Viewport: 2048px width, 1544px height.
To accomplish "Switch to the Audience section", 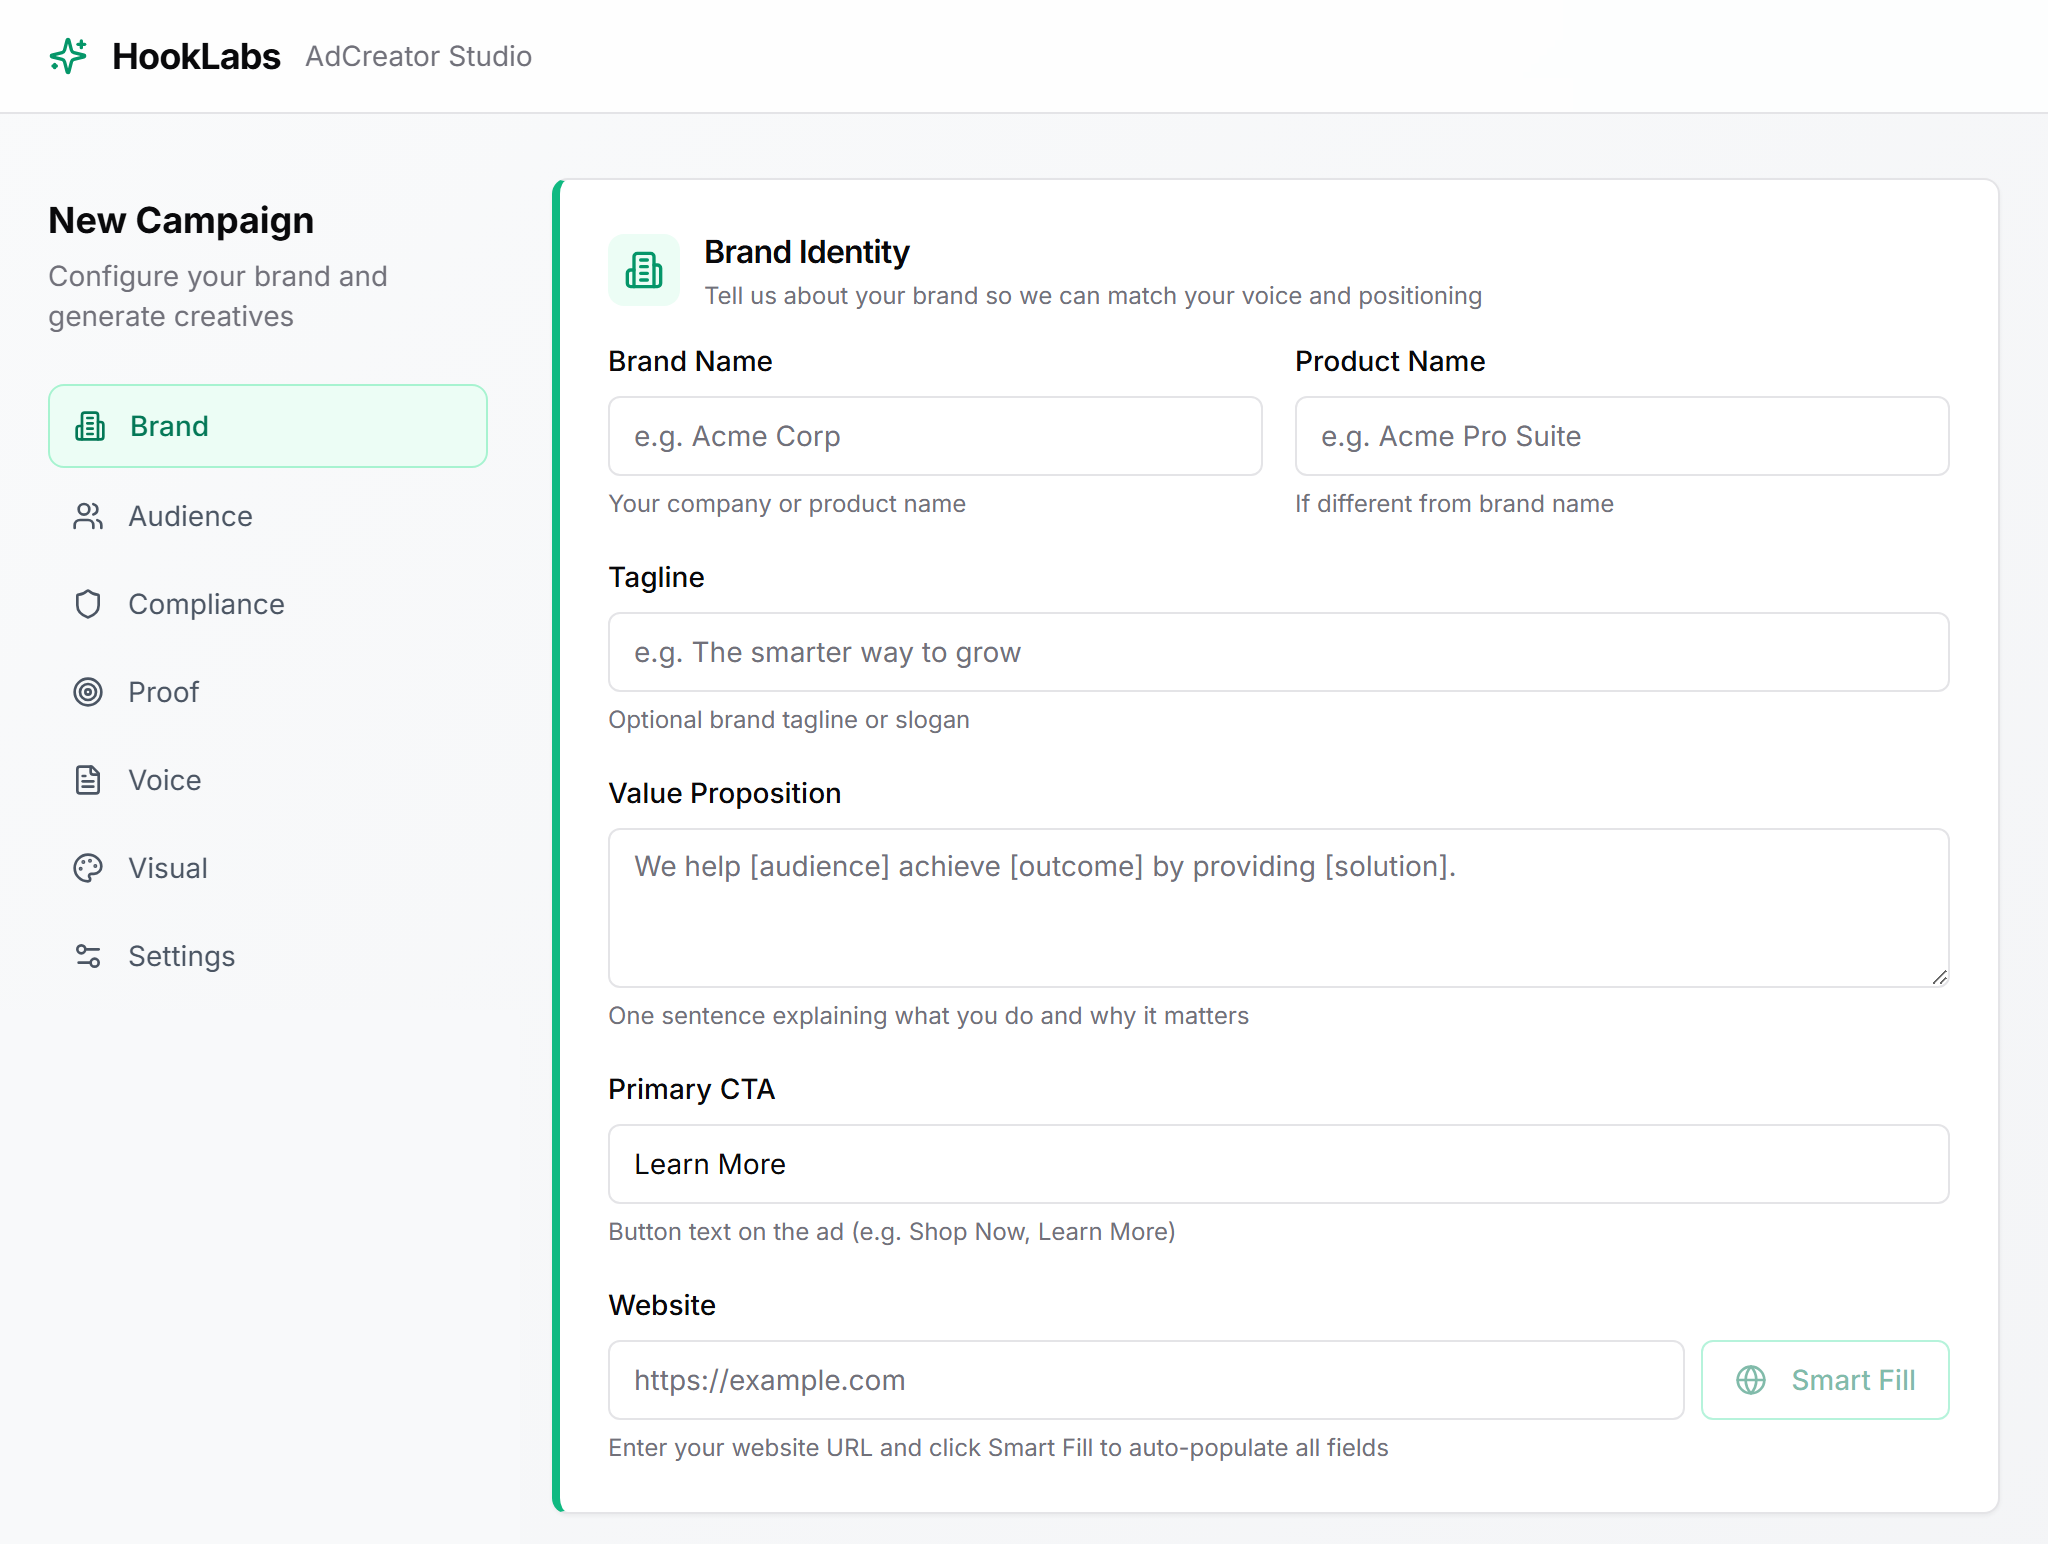I will pos(268,516).
